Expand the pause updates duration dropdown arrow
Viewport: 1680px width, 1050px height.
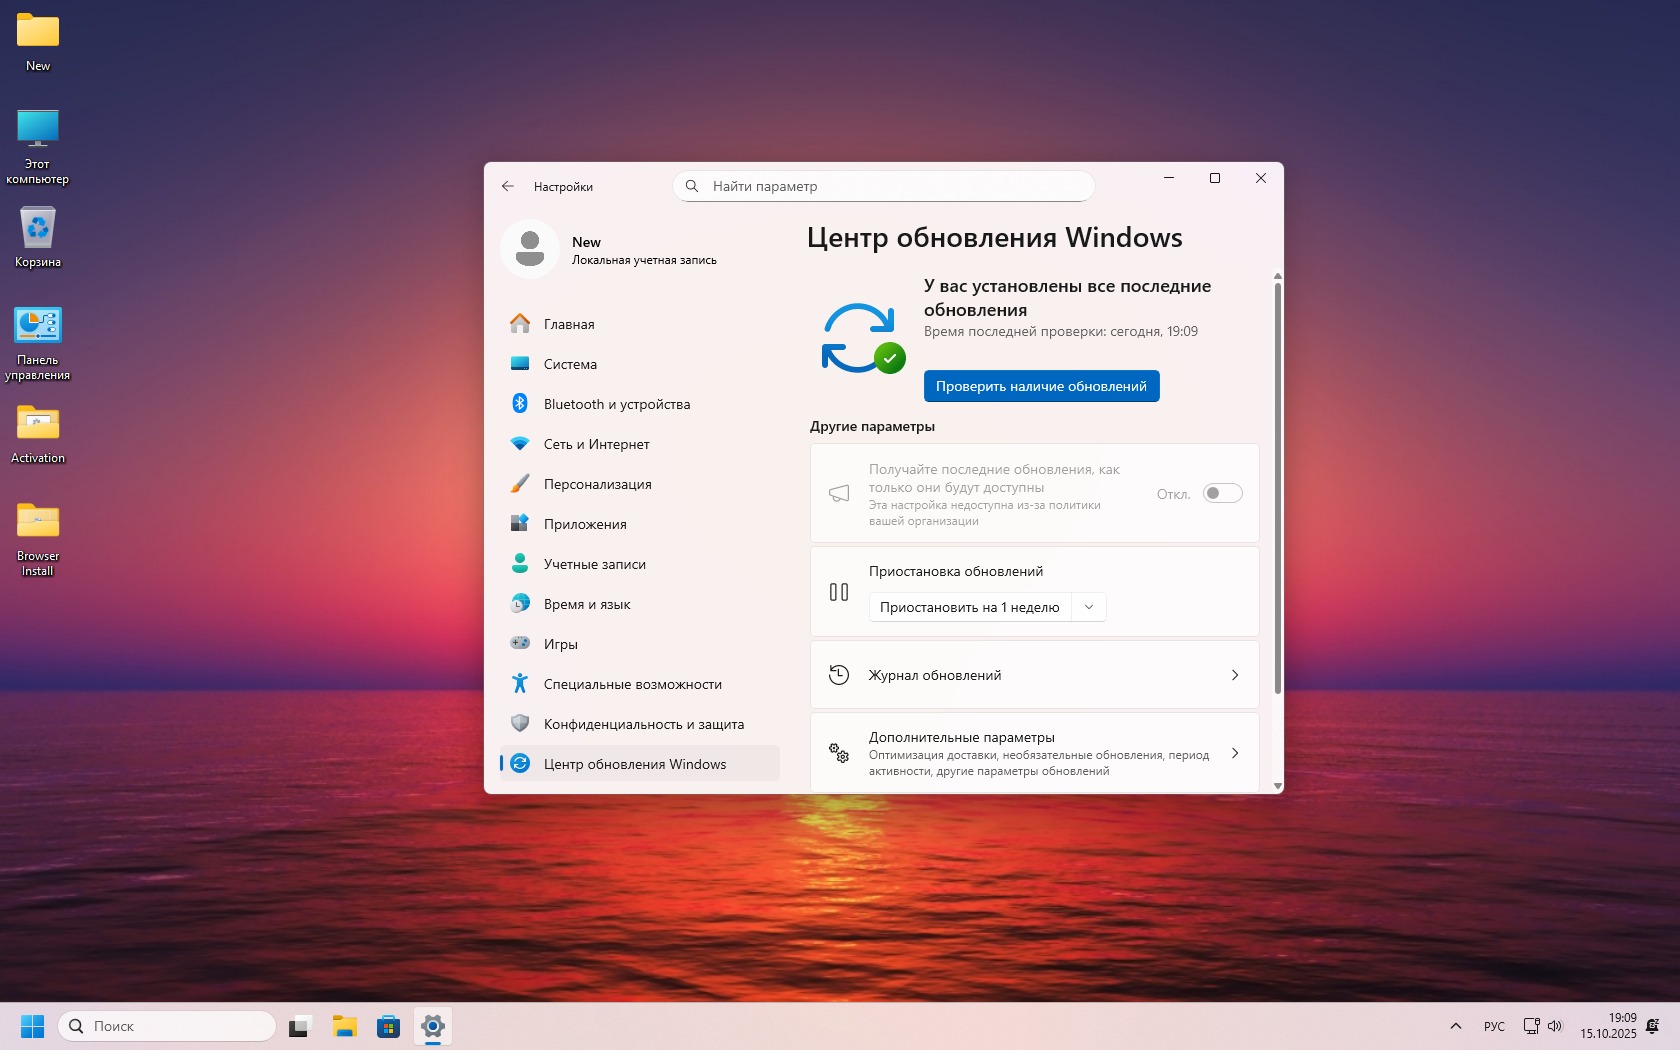click(1089, 607)
